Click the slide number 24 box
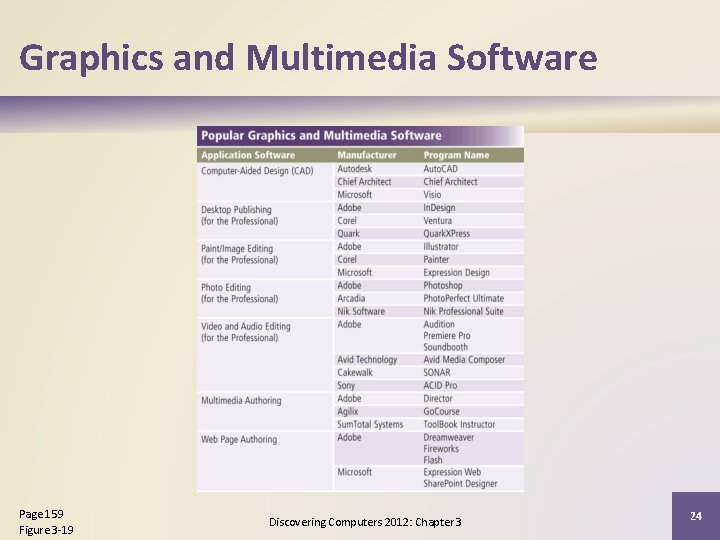Image resolution: width=720 pixels, height=540 pixels. [x=696, y=516]
